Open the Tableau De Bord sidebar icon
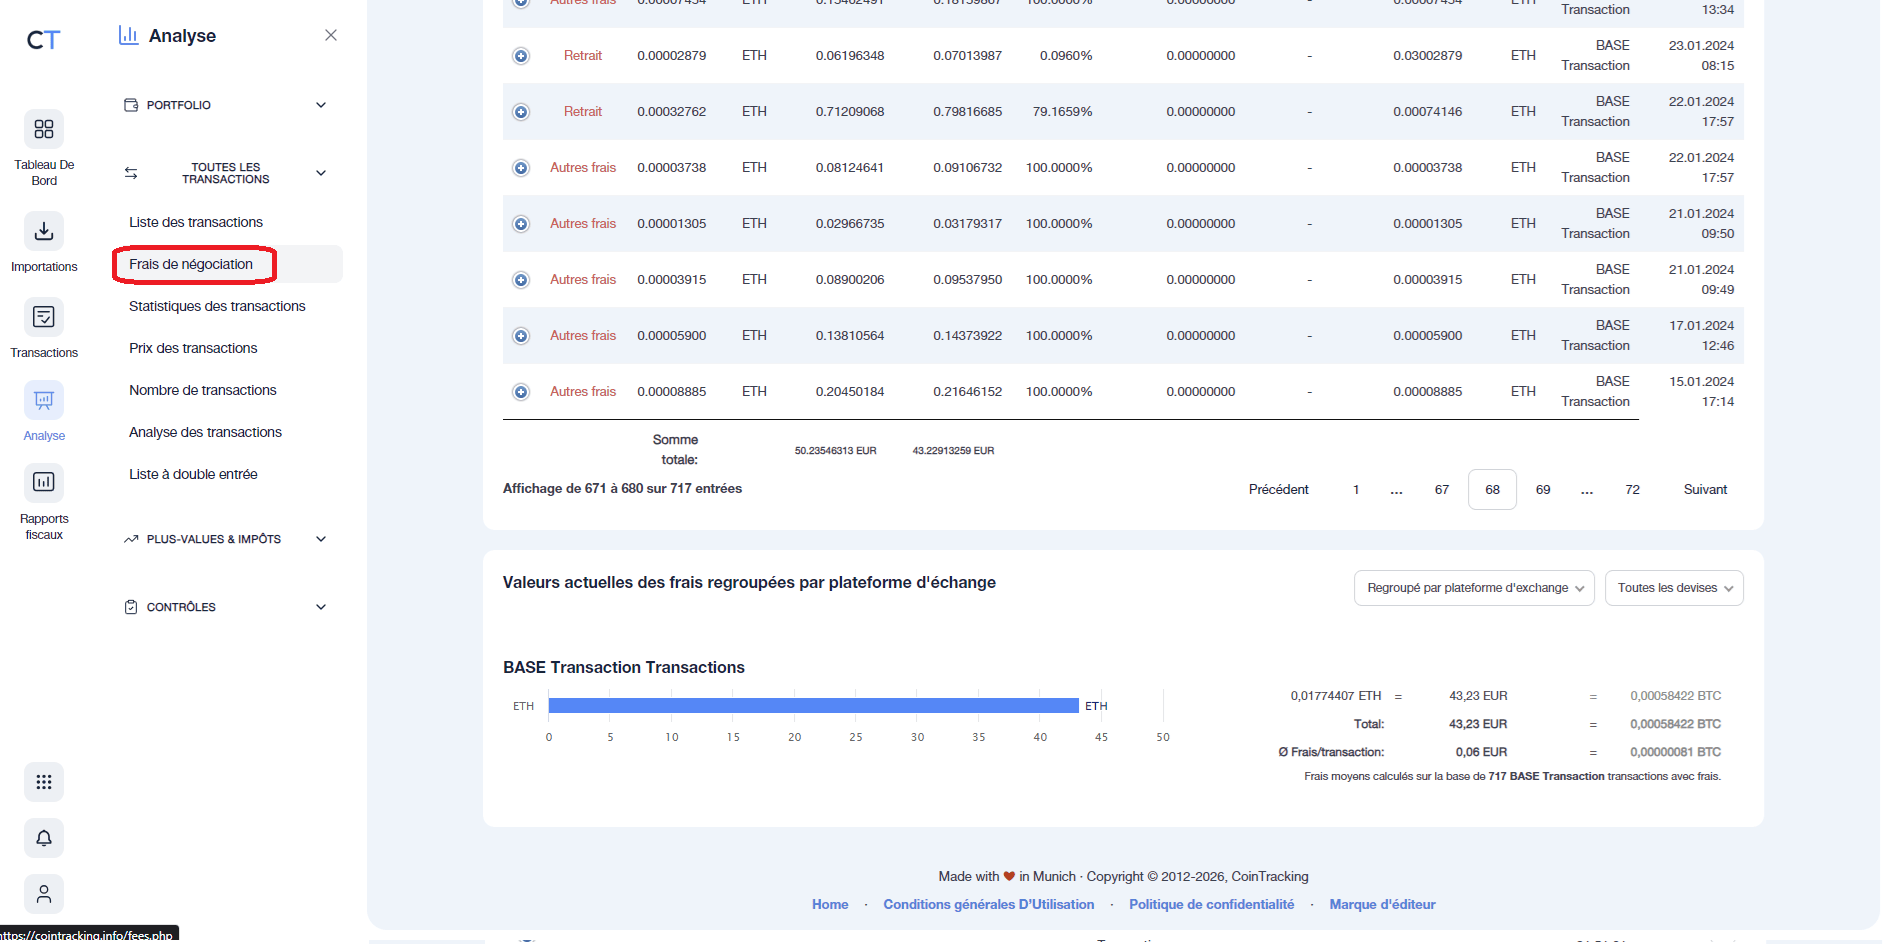This screenshot has width=1891, height=944. click(43, 129)
